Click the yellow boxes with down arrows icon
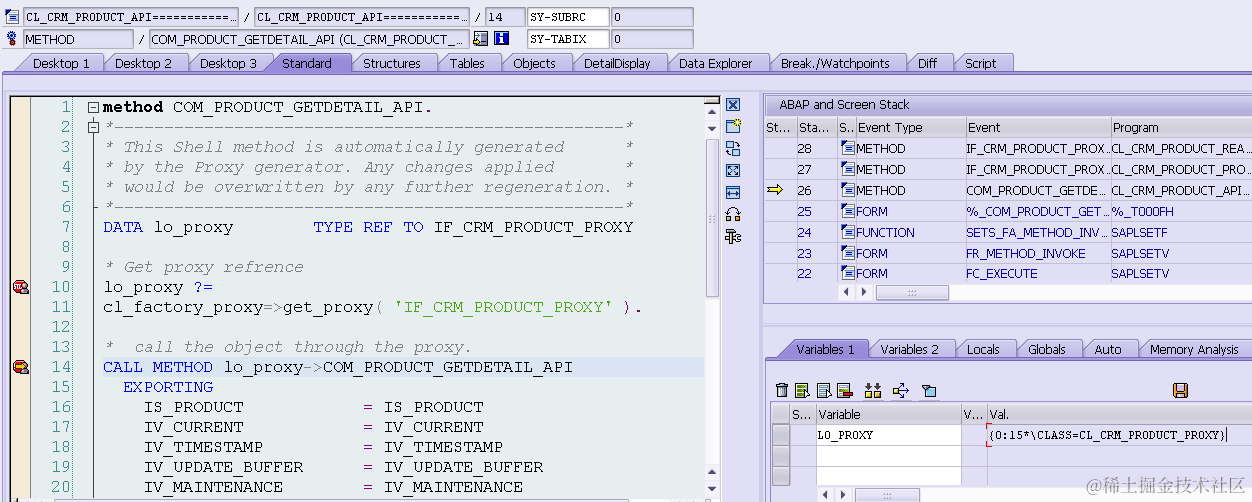Image resolution: width=1252 pixels, height=502 pixels. click(873, 390)
